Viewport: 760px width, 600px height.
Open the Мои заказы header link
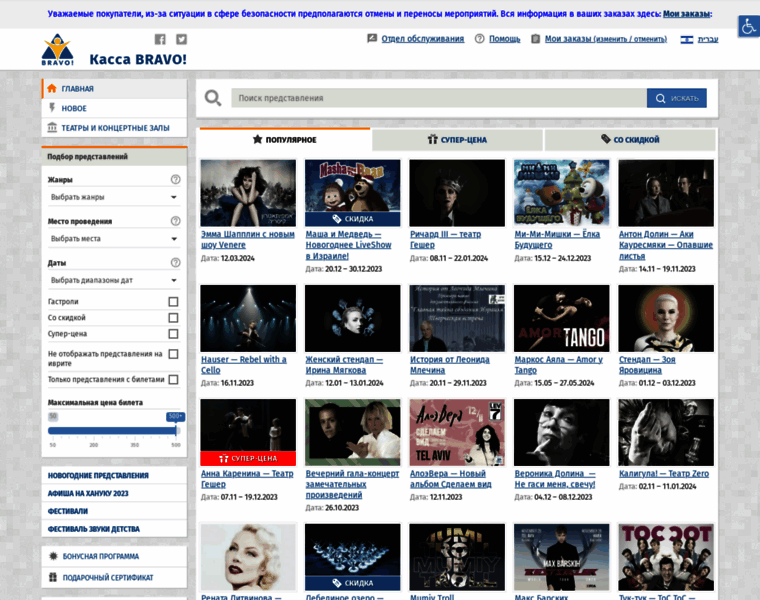pyautogui.click(x=606, y=39)
